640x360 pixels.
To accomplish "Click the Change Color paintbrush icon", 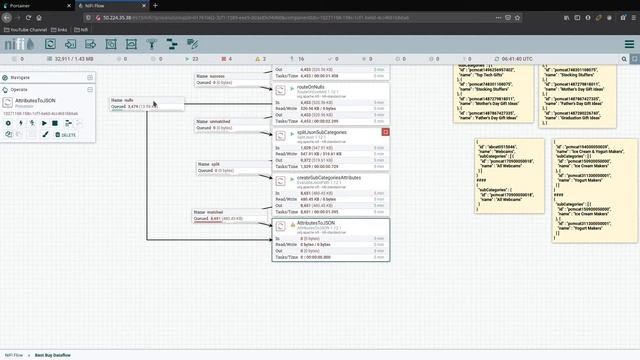I will tap(45, 134).
